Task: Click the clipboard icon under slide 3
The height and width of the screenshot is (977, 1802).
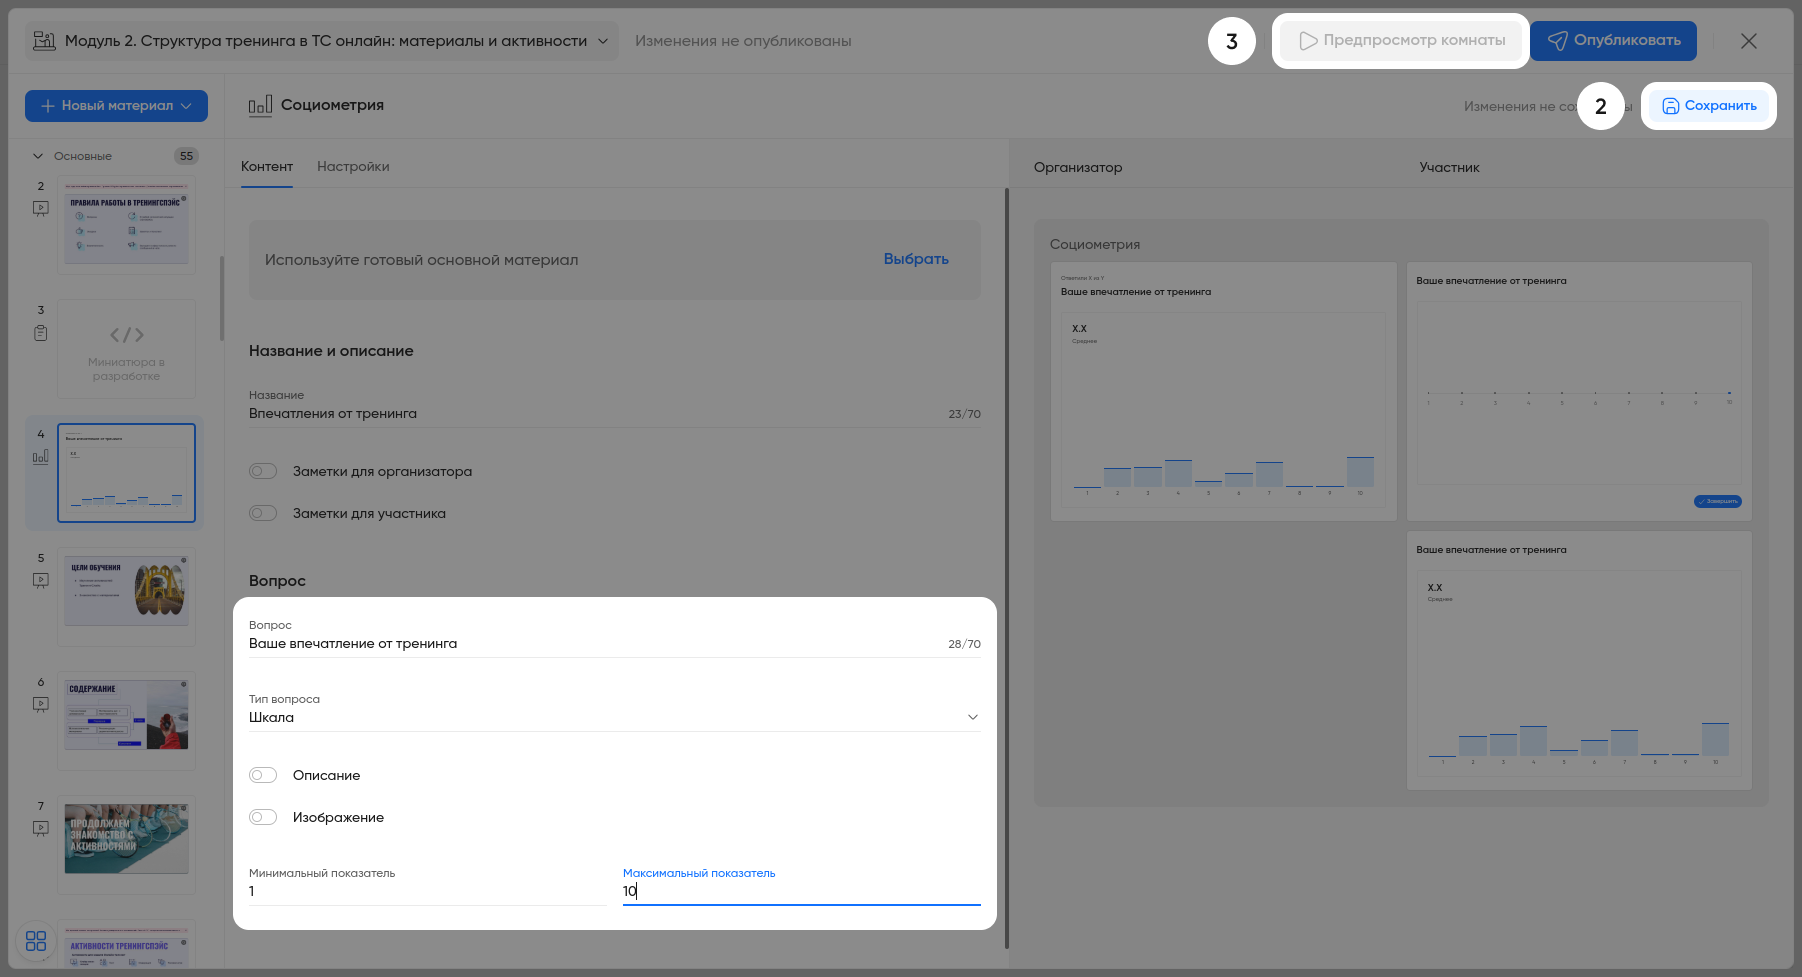Action: pos(41,333)
